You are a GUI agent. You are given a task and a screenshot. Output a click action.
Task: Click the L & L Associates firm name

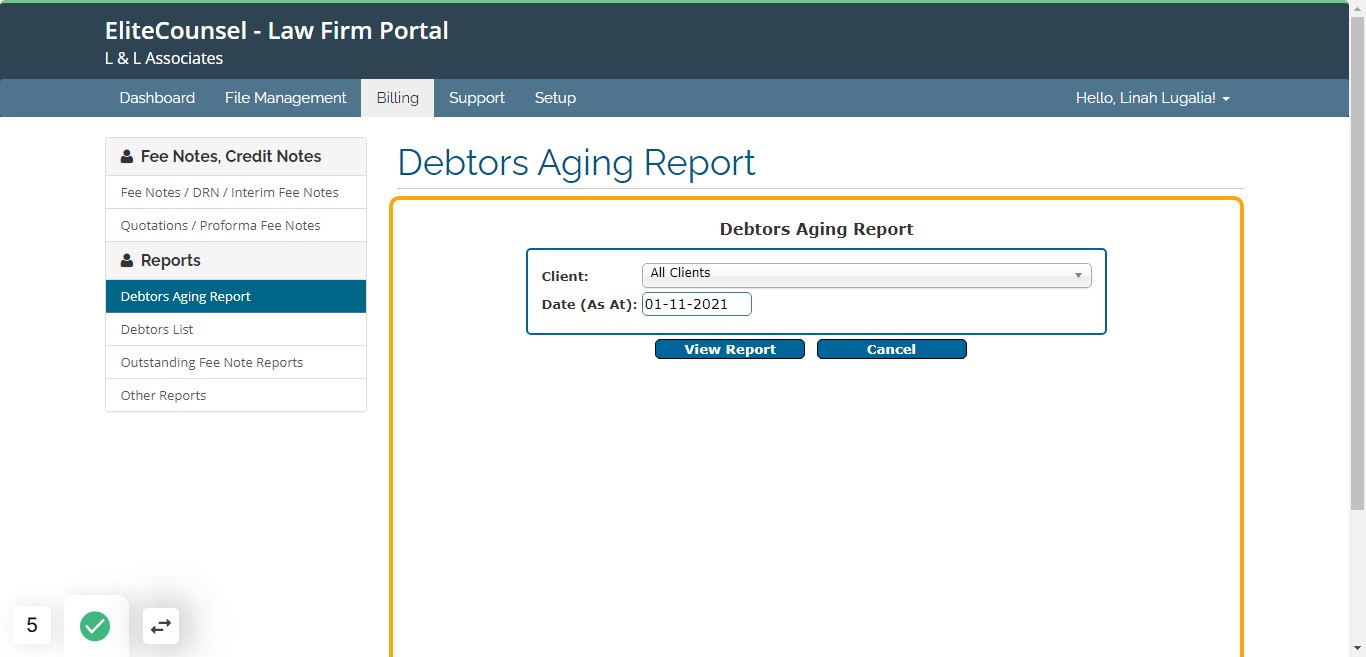click(164, 59)
